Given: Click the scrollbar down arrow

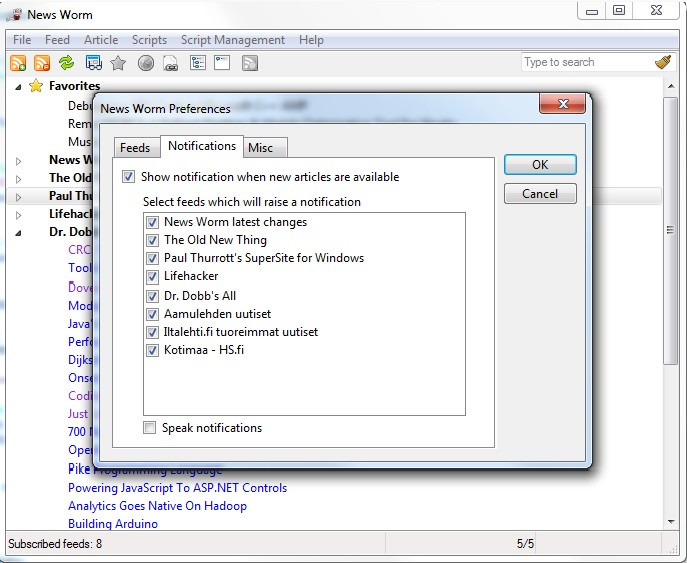Looking at the screenshot, I should click(671, 521).
